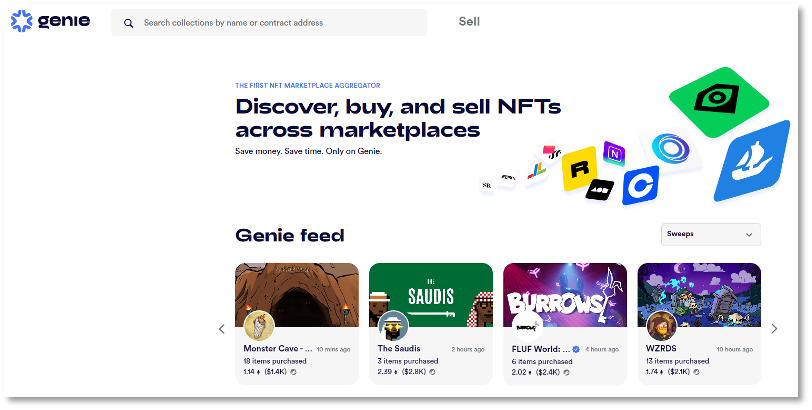Click the WZRDS collection avatar
Viewport: 812px width, 410px height.
pos(661,325)
